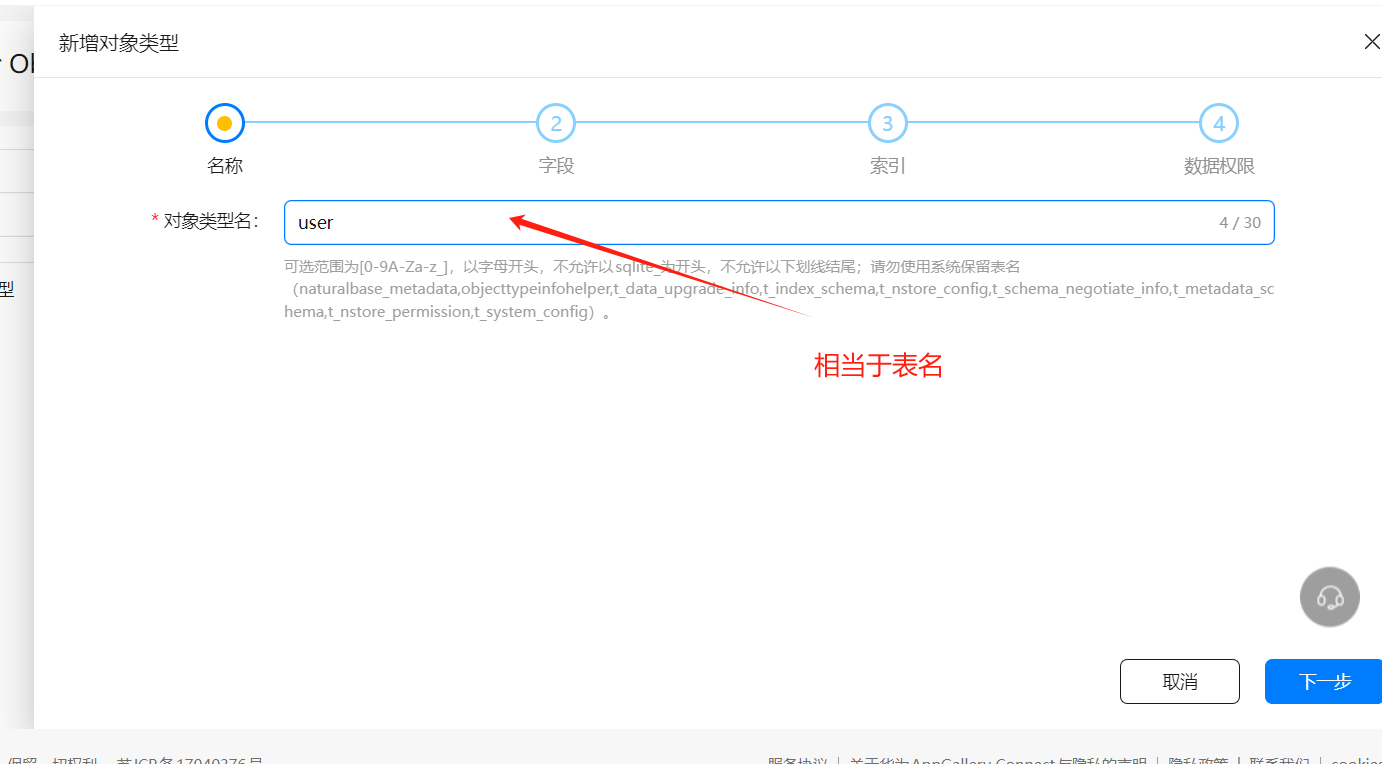This screenshot has height=764, width=1382.
Task: Click the 取消 button
Action: (x=1180, y=681)
